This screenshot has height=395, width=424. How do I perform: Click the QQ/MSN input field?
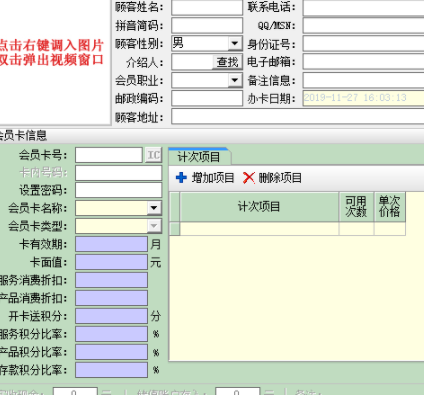[x=363, y=25]
